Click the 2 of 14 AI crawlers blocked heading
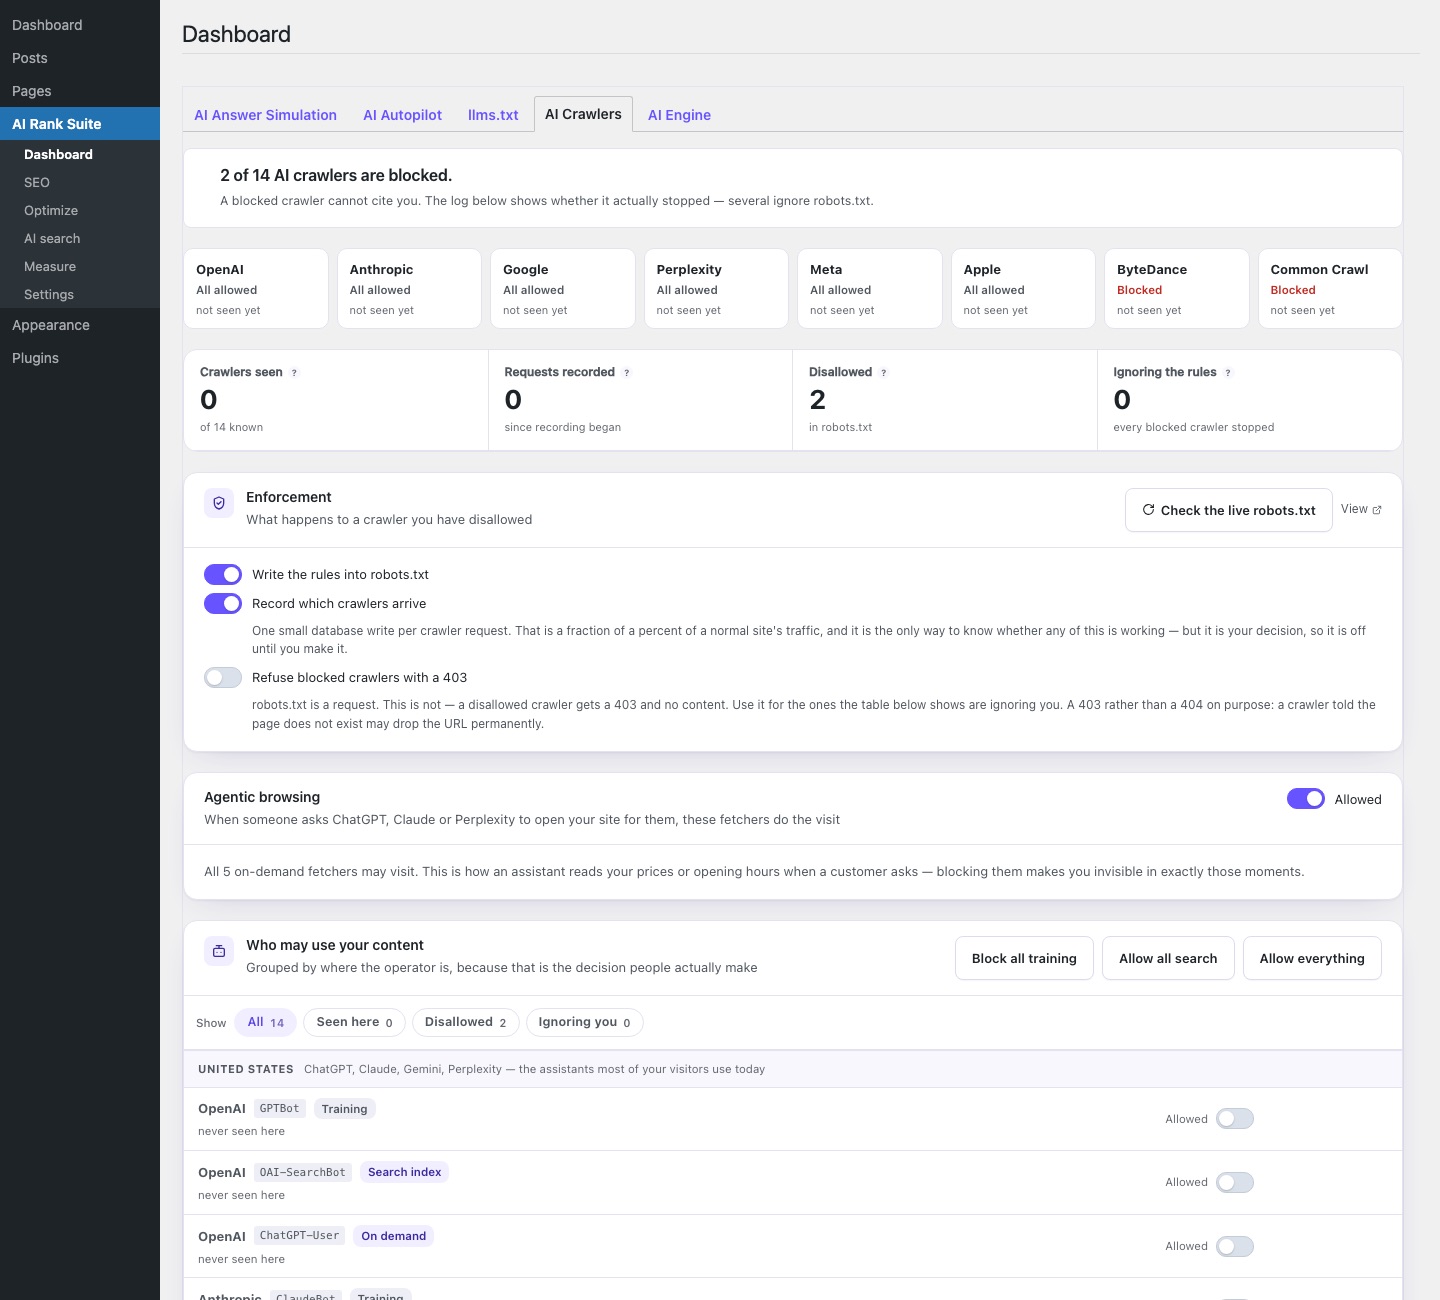Viewport: 1440px width, 1300px height. click(336, 175)
